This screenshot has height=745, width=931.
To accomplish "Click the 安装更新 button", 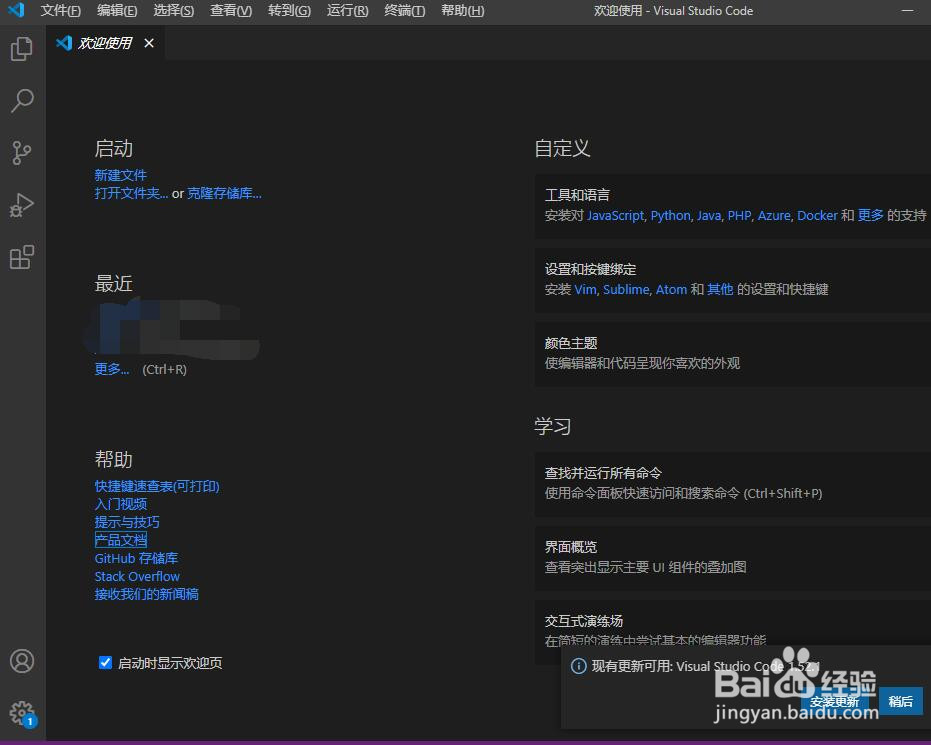I will pyautogui.click(x=834, y=701).
